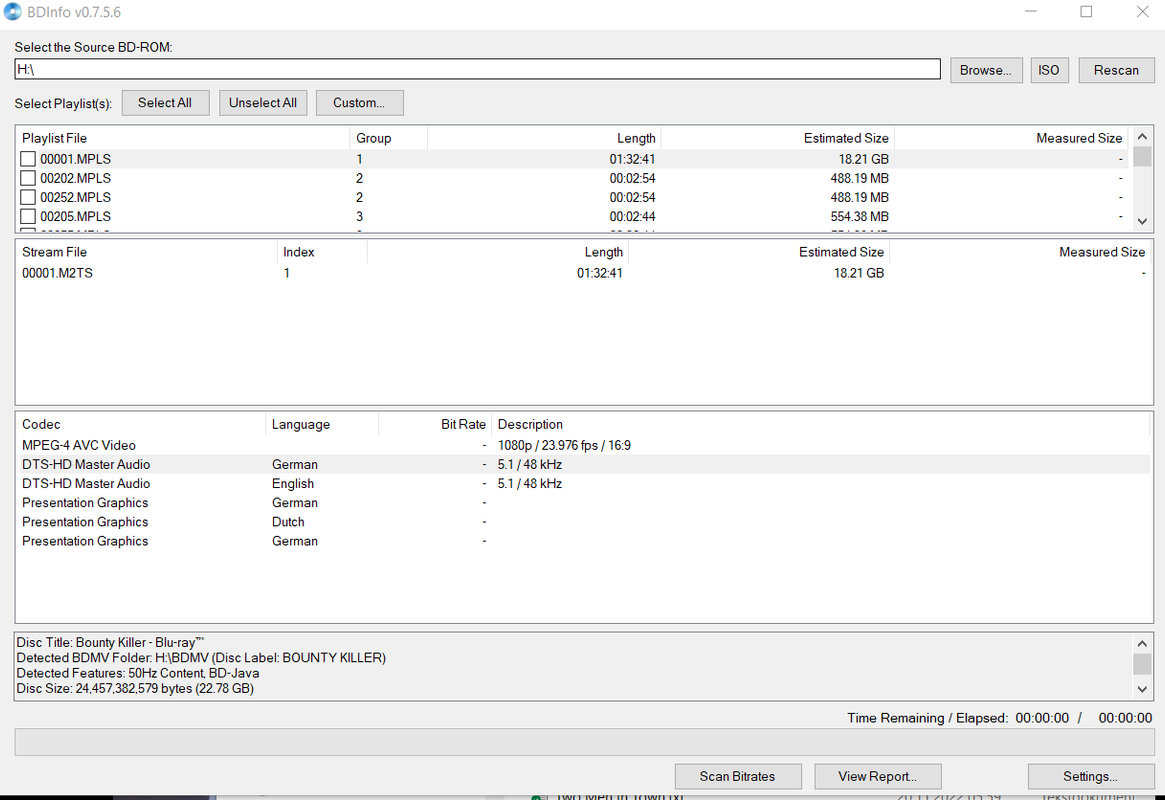Click Select All playlists button
1165x800 pixels.
tap(165, 103)
